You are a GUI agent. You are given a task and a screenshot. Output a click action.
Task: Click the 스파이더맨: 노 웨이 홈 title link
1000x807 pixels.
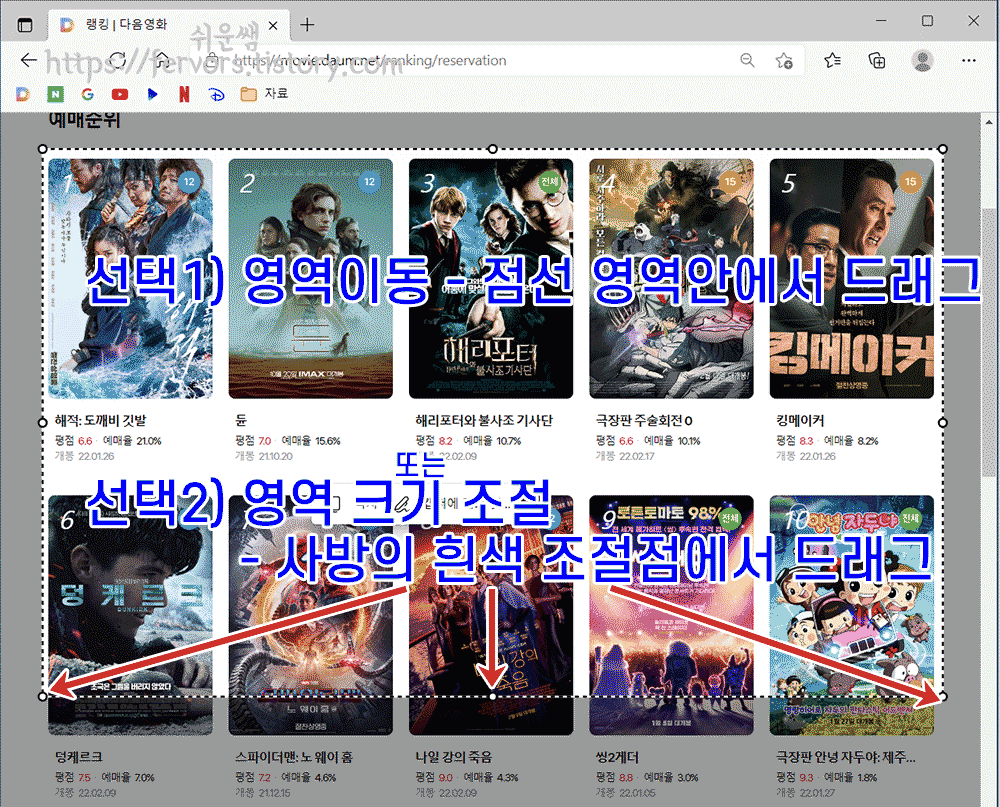[x=294, y=757]
